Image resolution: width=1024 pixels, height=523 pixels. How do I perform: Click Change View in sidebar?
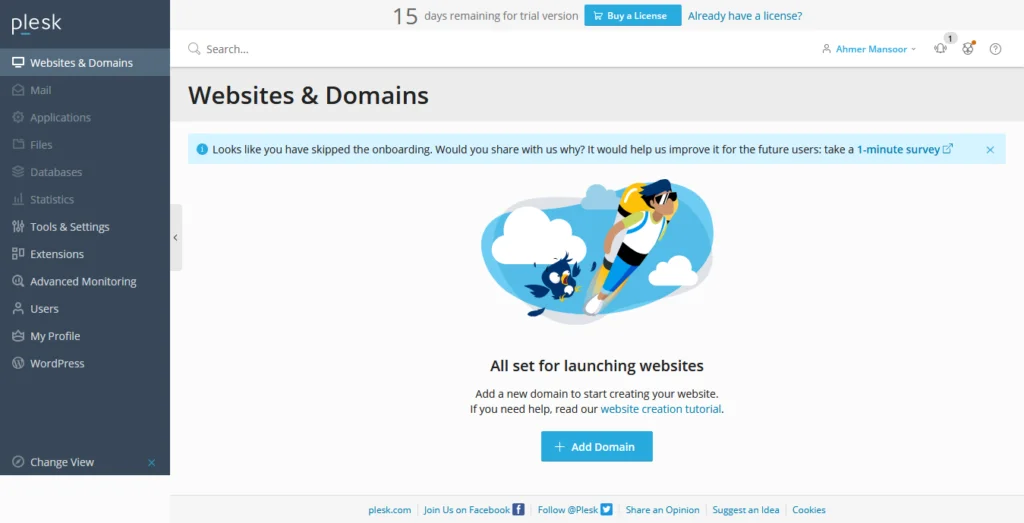pos(62,462)
